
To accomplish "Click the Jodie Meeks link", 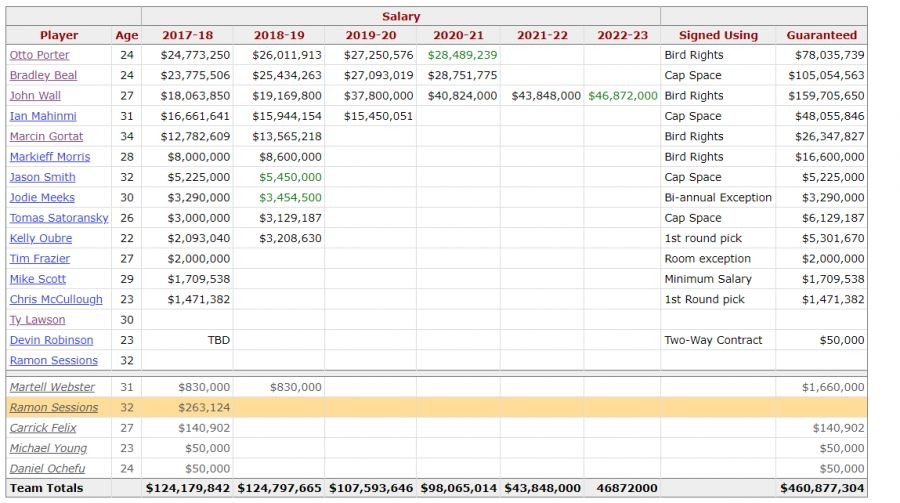I will point(42,198).
